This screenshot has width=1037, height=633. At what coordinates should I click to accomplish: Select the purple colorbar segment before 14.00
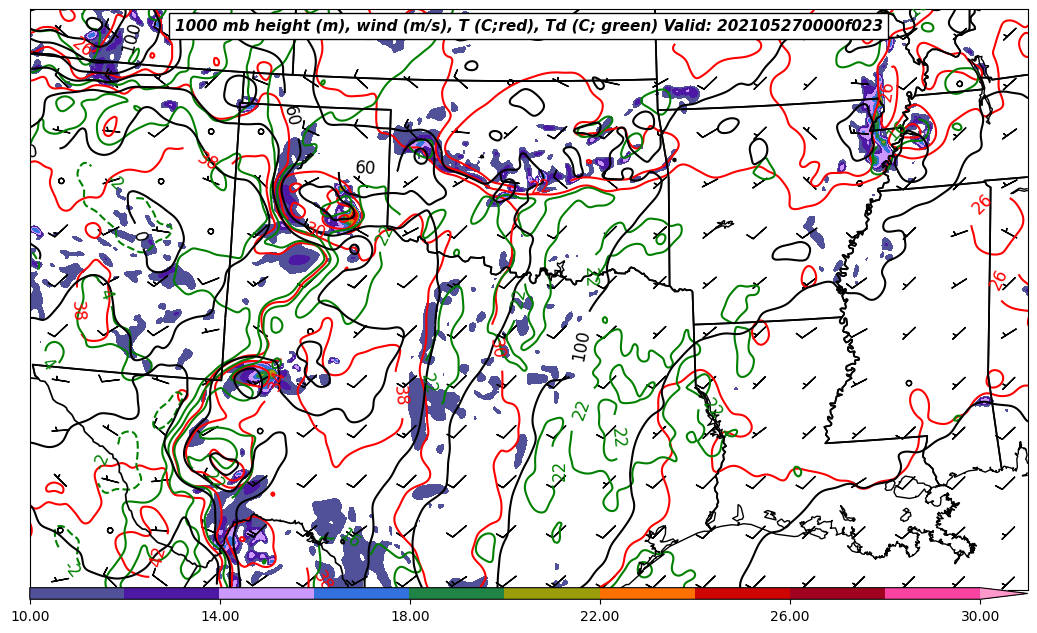tap(172, 593)
